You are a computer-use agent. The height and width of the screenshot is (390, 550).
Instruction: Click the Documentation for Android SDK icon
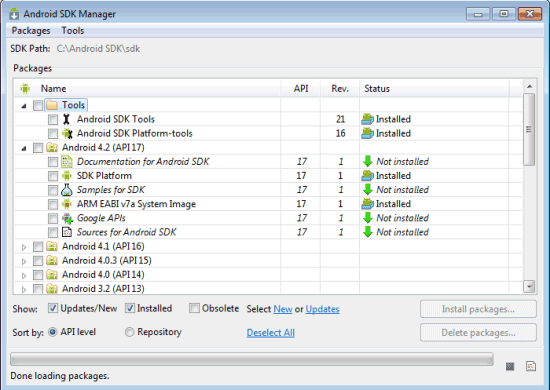click(x=67, y=162)
